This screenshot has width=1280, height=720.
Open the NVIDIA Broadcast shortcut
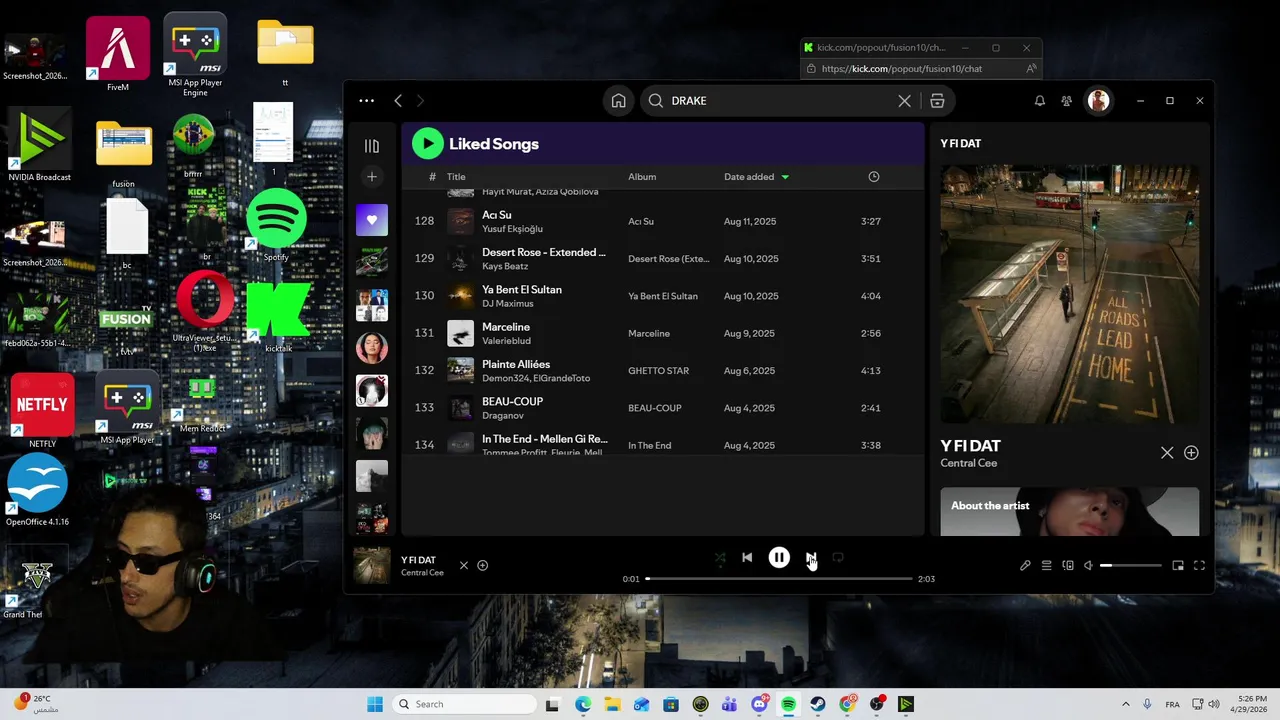[39, 146]
